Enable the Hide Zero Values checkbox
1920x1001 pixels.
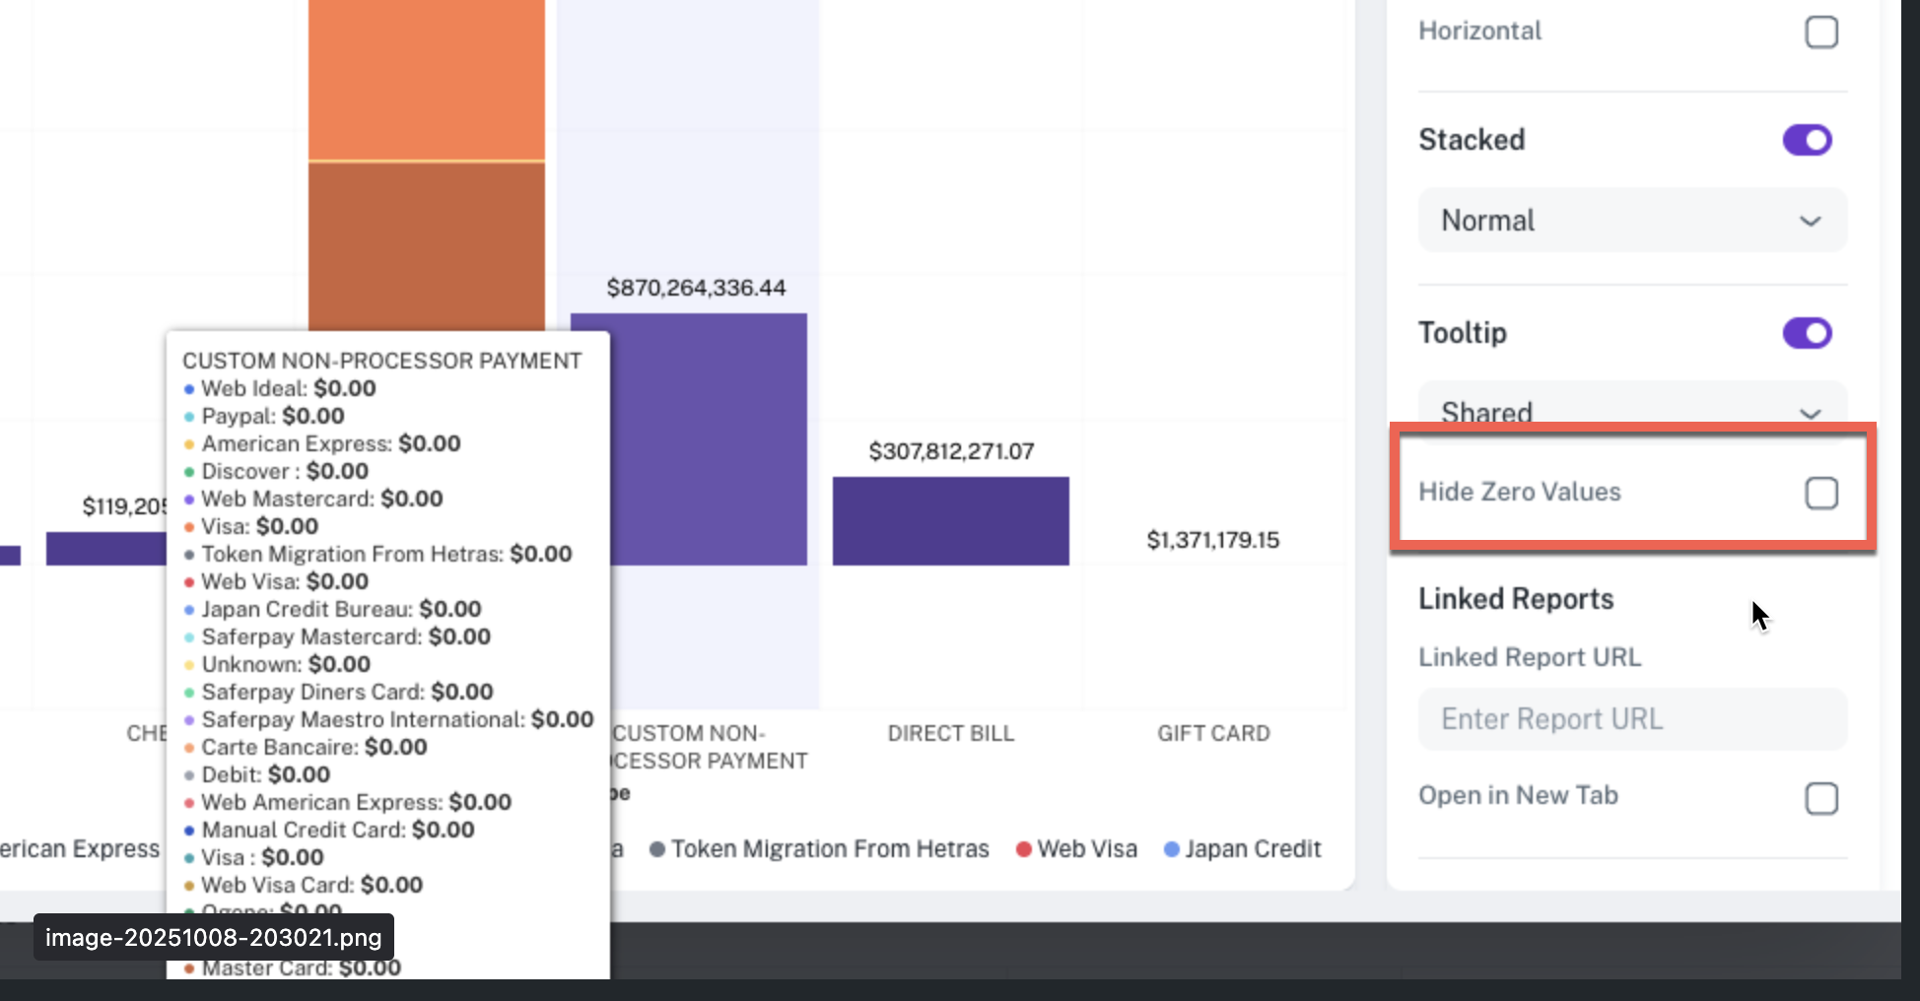[x=1821, y=493]
